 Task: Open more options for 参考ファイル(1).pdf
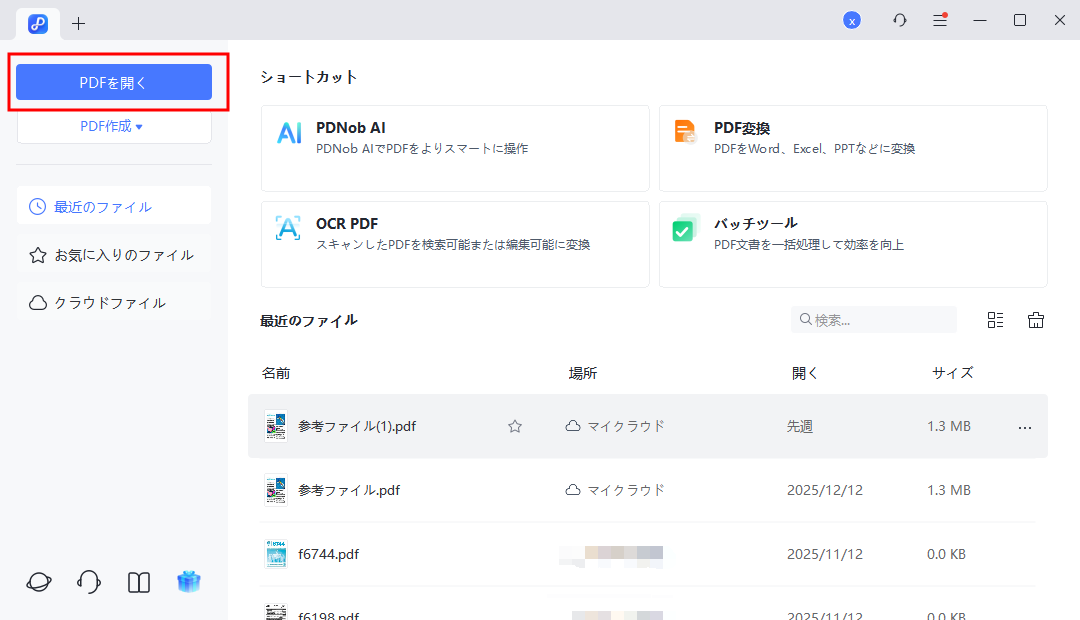click(x=1024, y=427)
